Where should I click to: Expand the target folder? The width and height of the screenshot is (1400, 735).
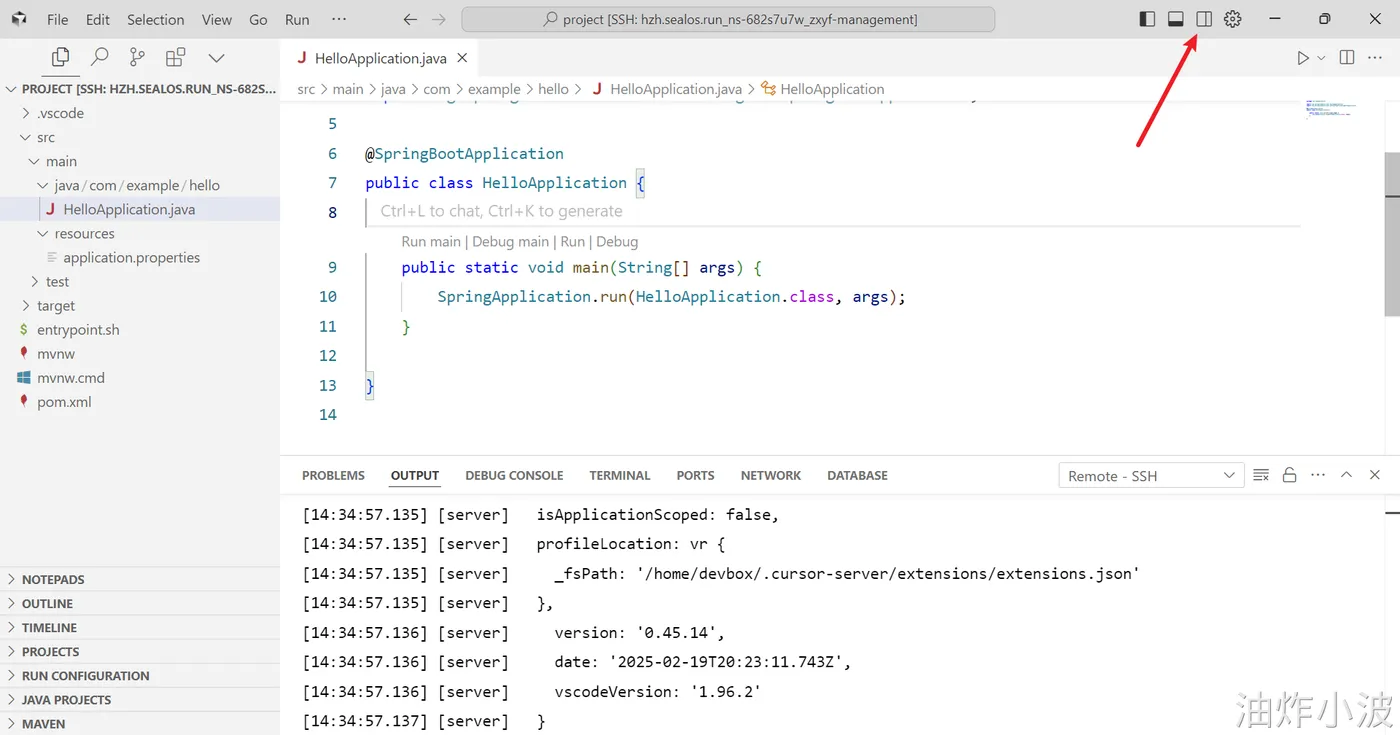pos(140,305)
